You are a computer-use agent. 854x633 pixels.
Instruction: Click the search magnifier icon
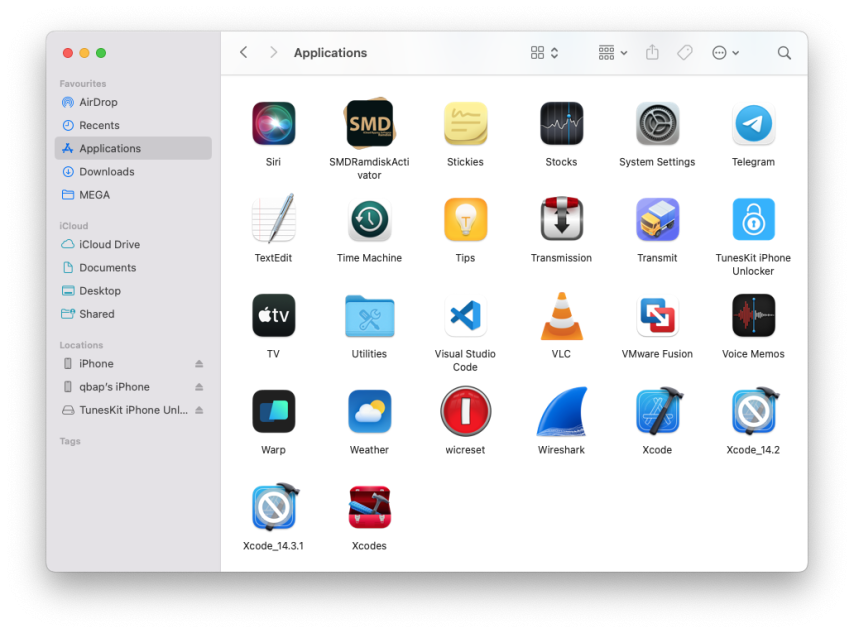tap(784, 52)
